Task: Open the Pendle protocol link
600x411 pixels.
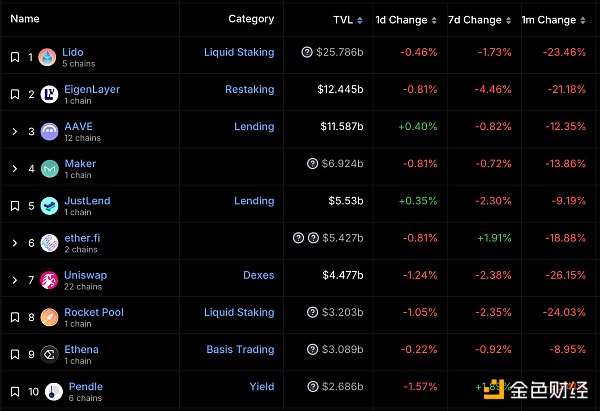Action: (85, 386)
